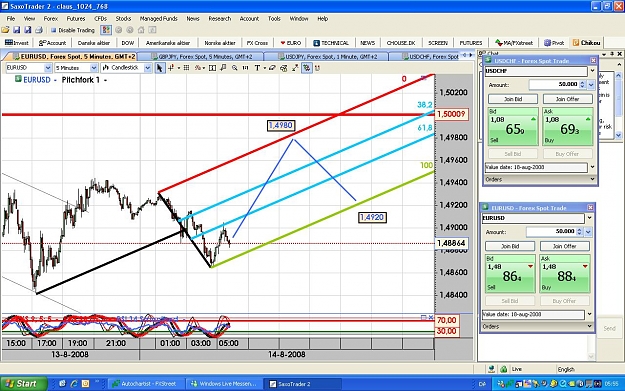This screenshot has height=391, width=625.
Task: Click the Start button on taskbar
Action: (x=24, y=384)
